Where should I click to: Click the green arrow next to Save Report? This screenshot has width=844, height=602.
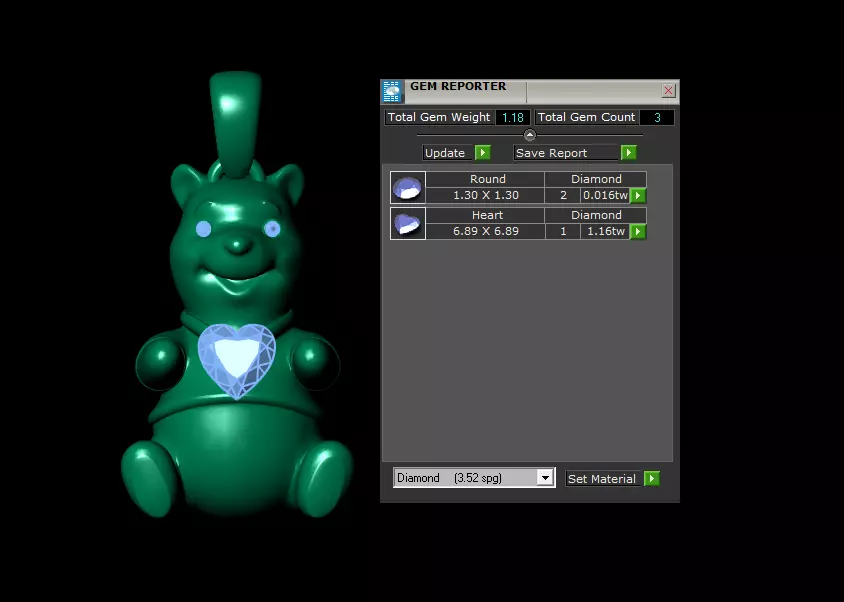coord(629,153)
